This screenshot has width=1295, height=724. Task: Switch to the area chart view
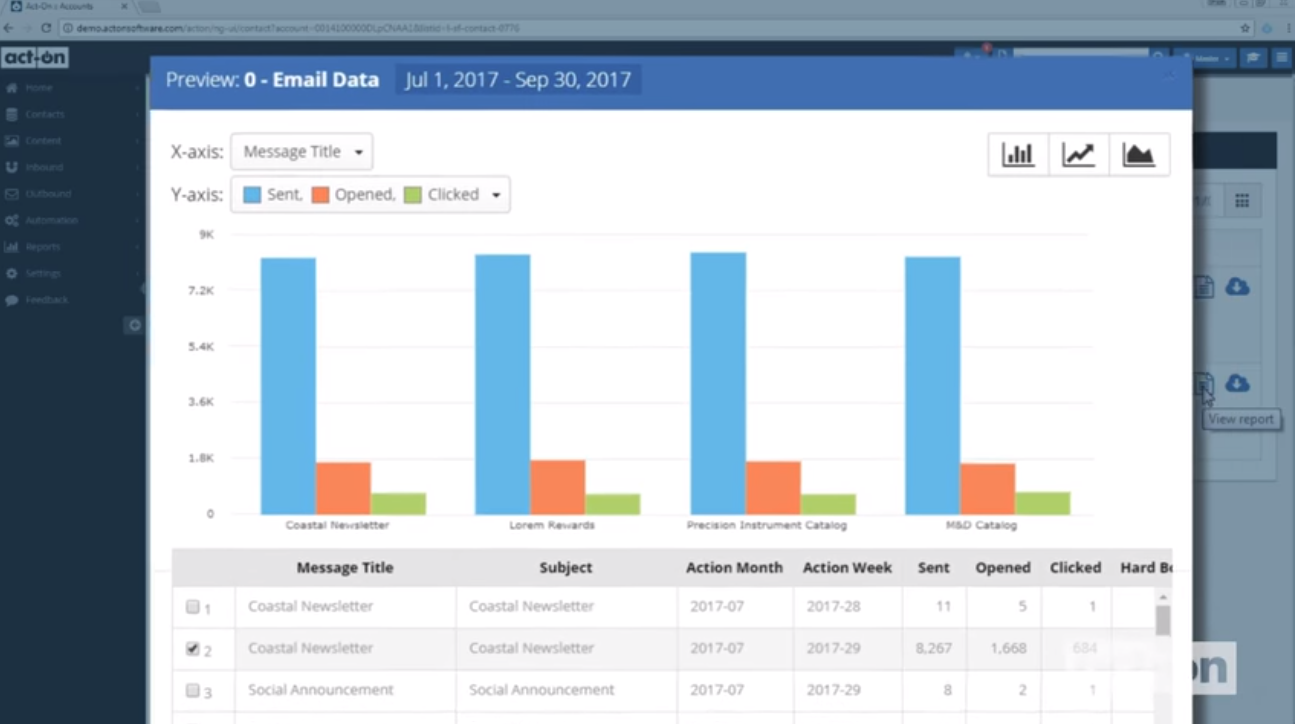pos(1138,155)
